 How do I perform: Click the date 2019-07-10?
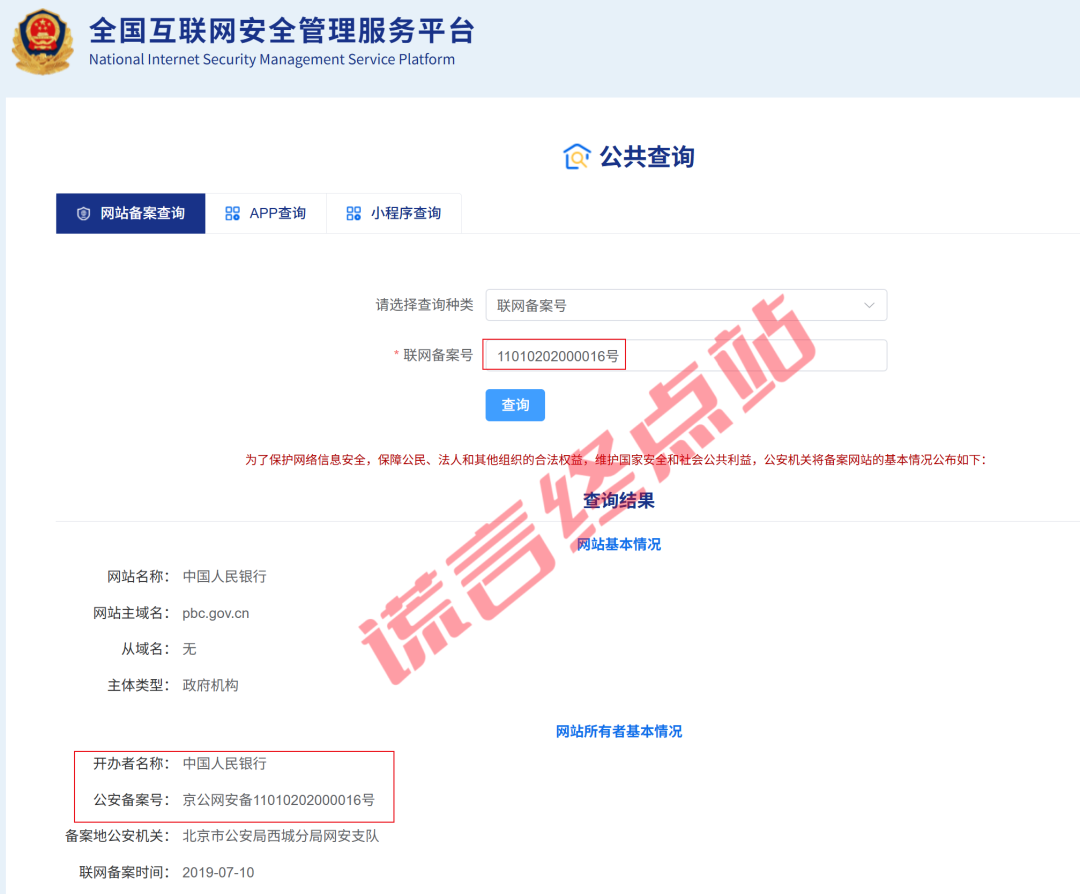[x=218, y=873]
